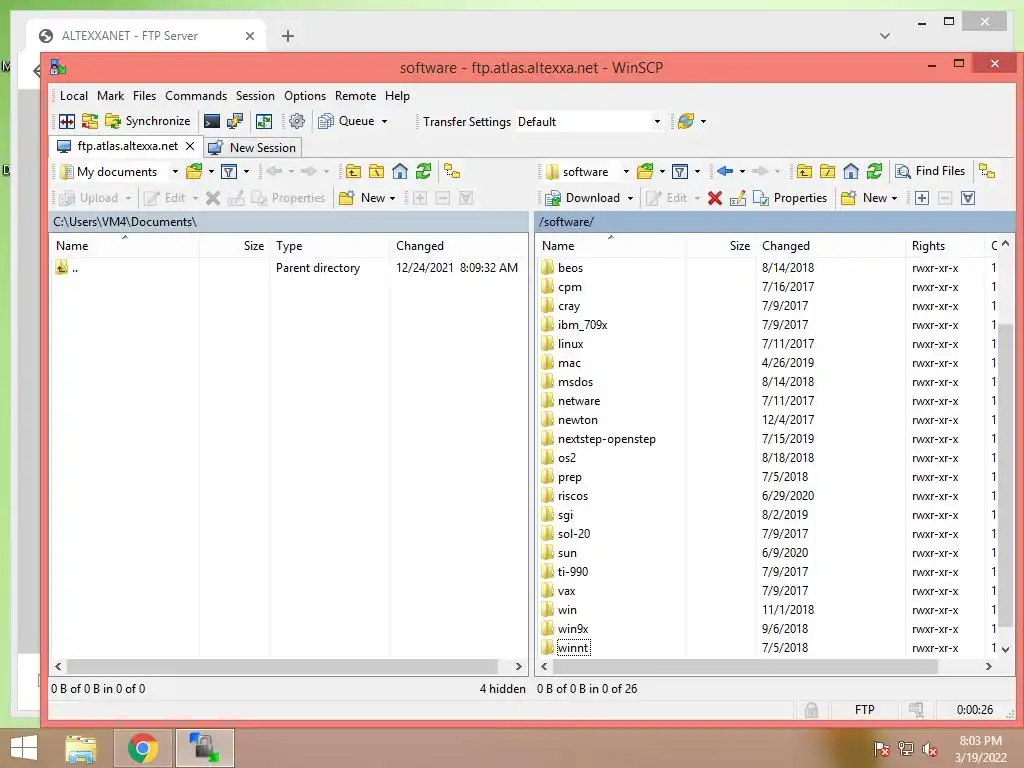Screen dimensions: 1024x768
Task: Select the local parent directory row
Action: [289, 268]
